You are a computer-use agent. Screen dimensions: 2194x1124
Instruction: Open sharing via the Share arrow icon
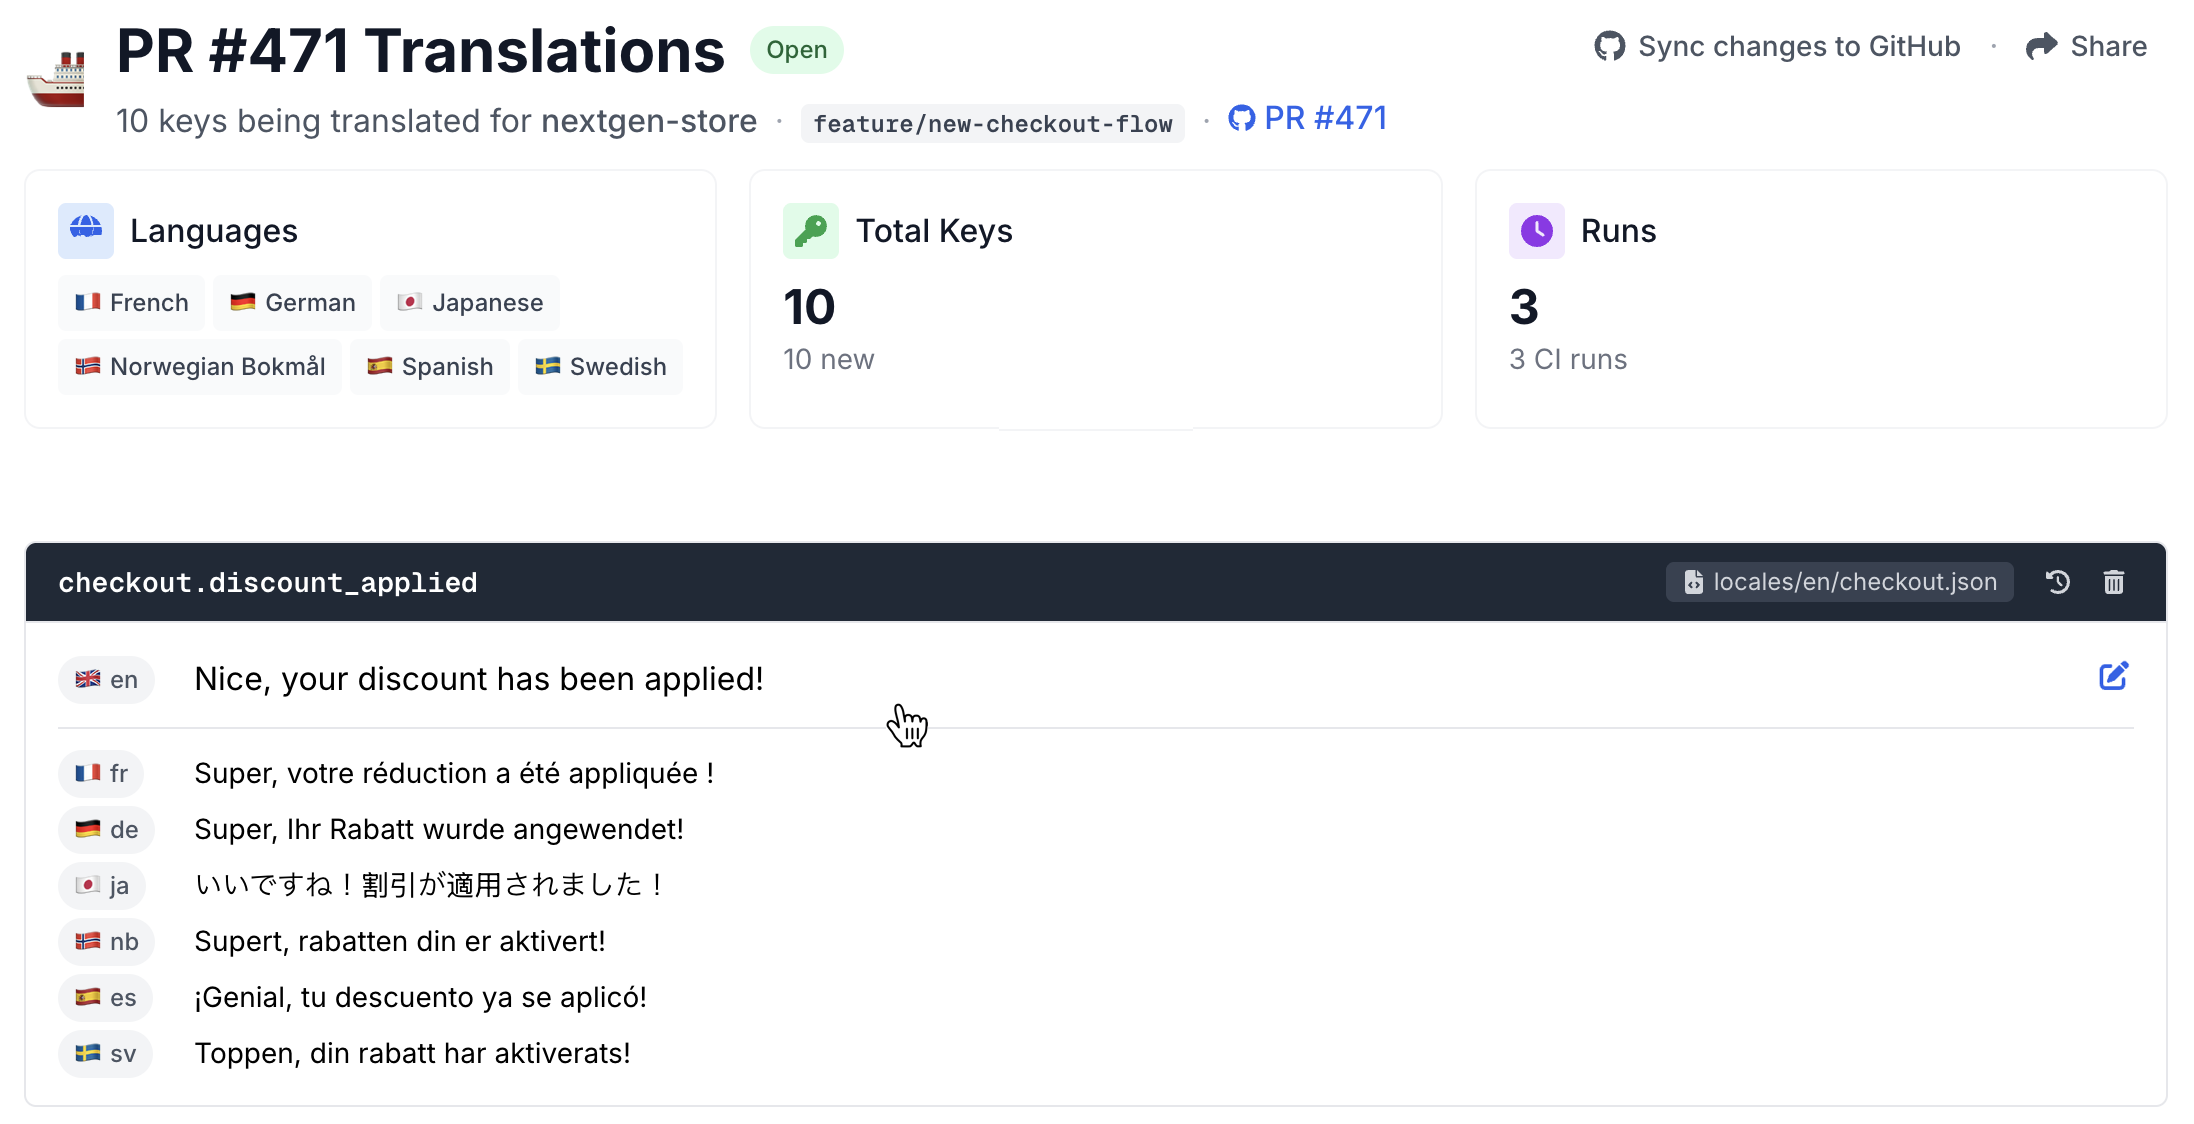pos(2041,46)
